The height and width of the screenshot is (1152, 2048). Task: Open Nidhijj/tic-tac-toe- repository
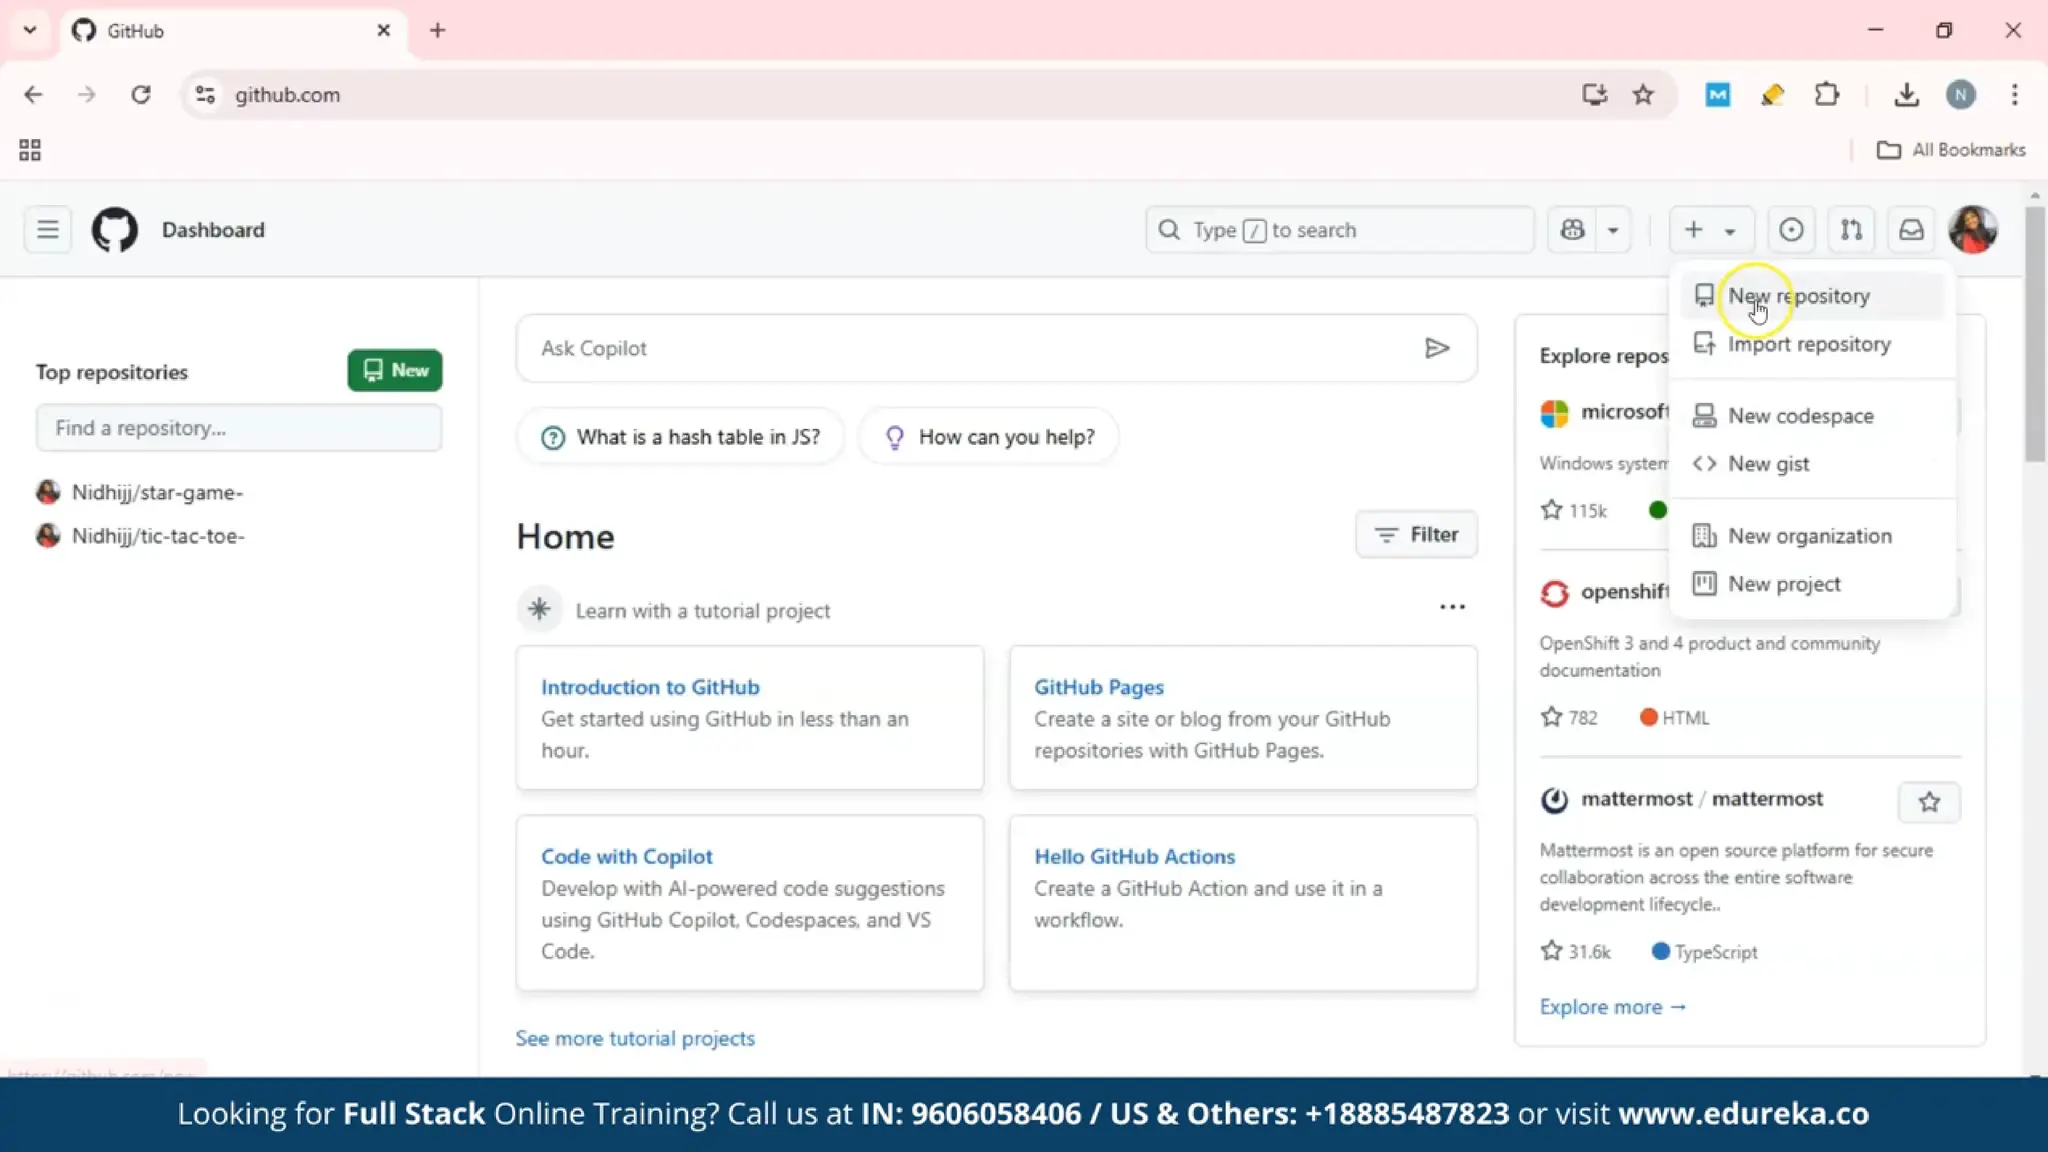[x=158, y=536]
